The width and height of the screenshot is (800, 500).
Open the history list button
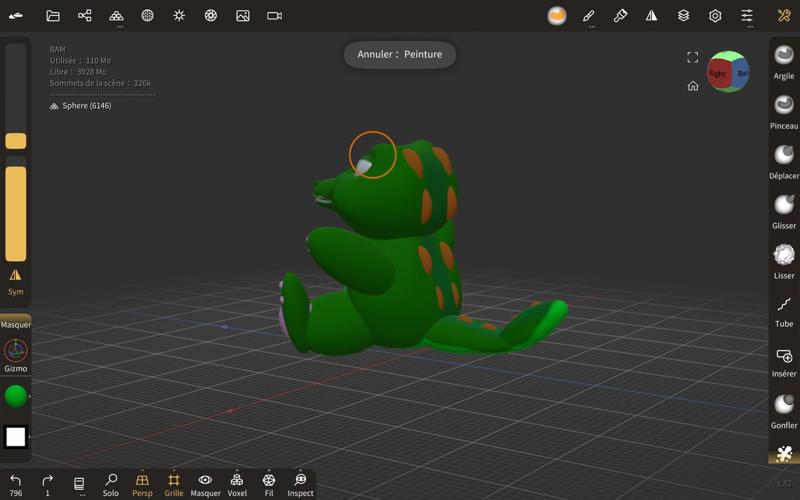(79, 485)
